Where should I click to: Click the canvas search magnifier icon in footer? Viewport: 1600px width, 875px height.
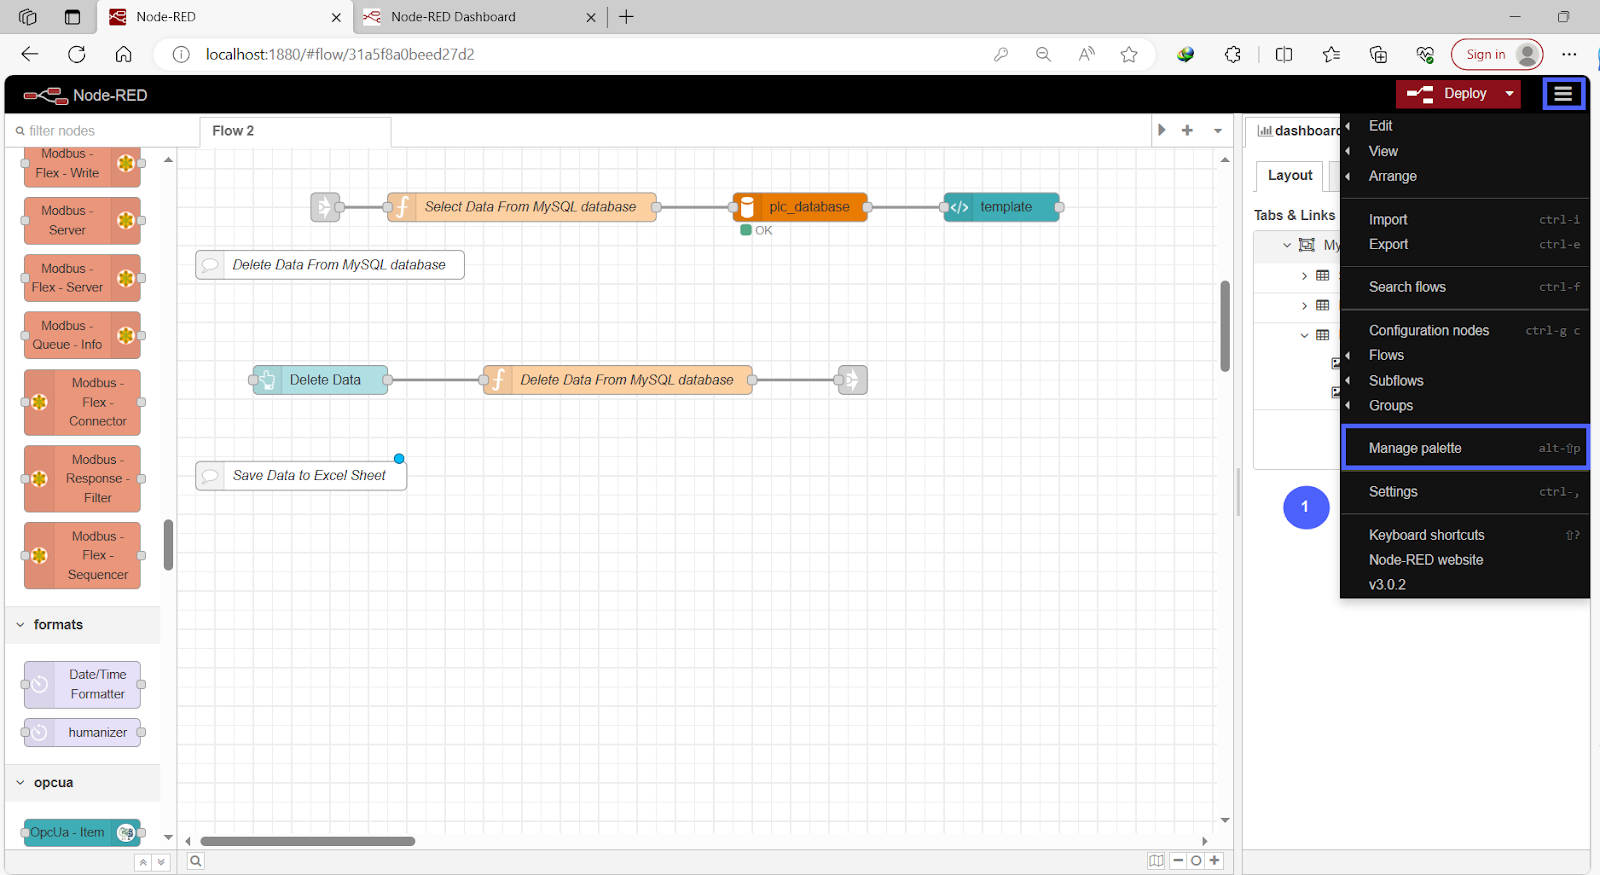coord(196,861)
